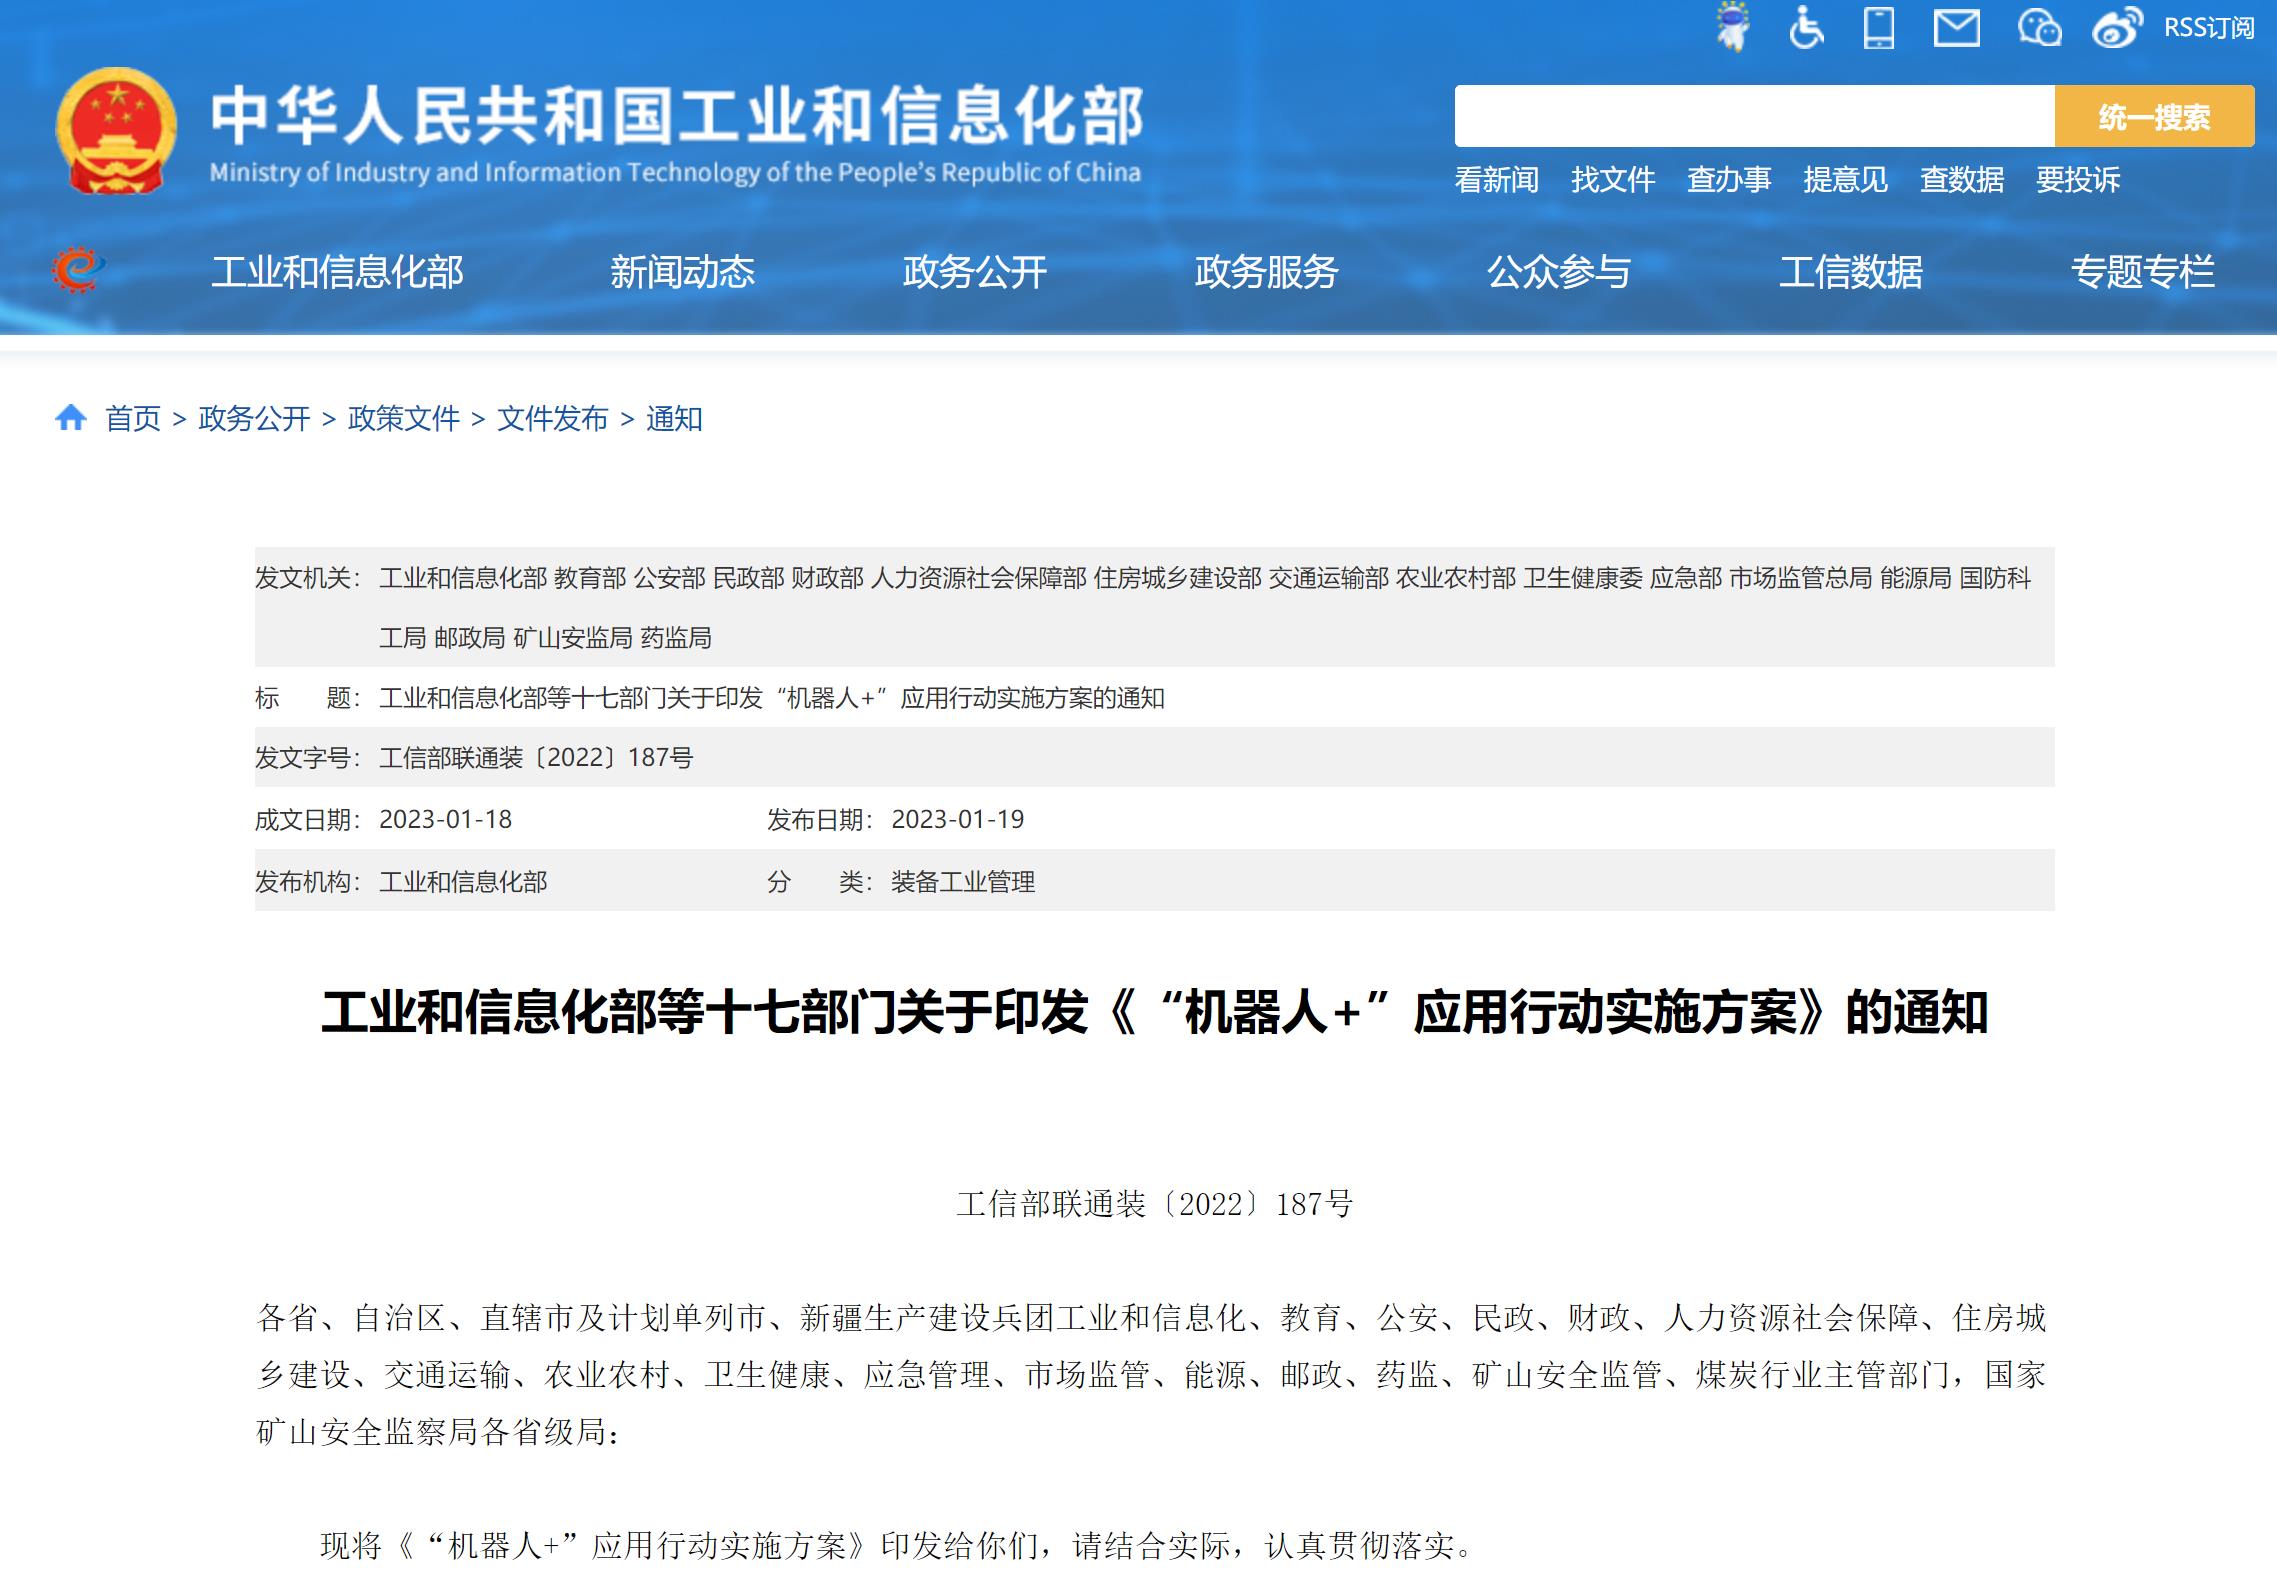Viewport: 2277px width, 1585px height.
Task: Click the 分类 value 装备工业管理
Action: pos(962,881)
